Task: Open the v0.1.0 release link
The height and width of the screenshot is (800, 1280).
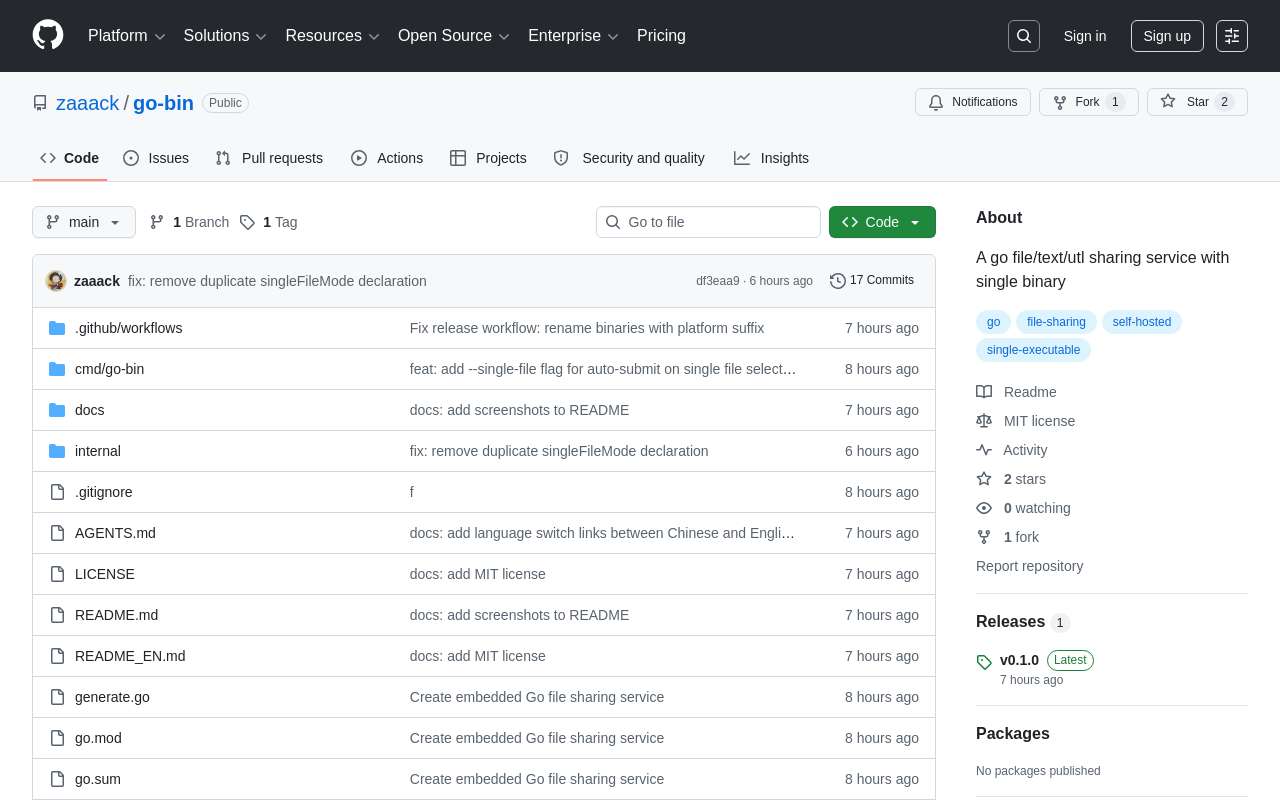Action: pyautogui.click(x=1019, y=660)
